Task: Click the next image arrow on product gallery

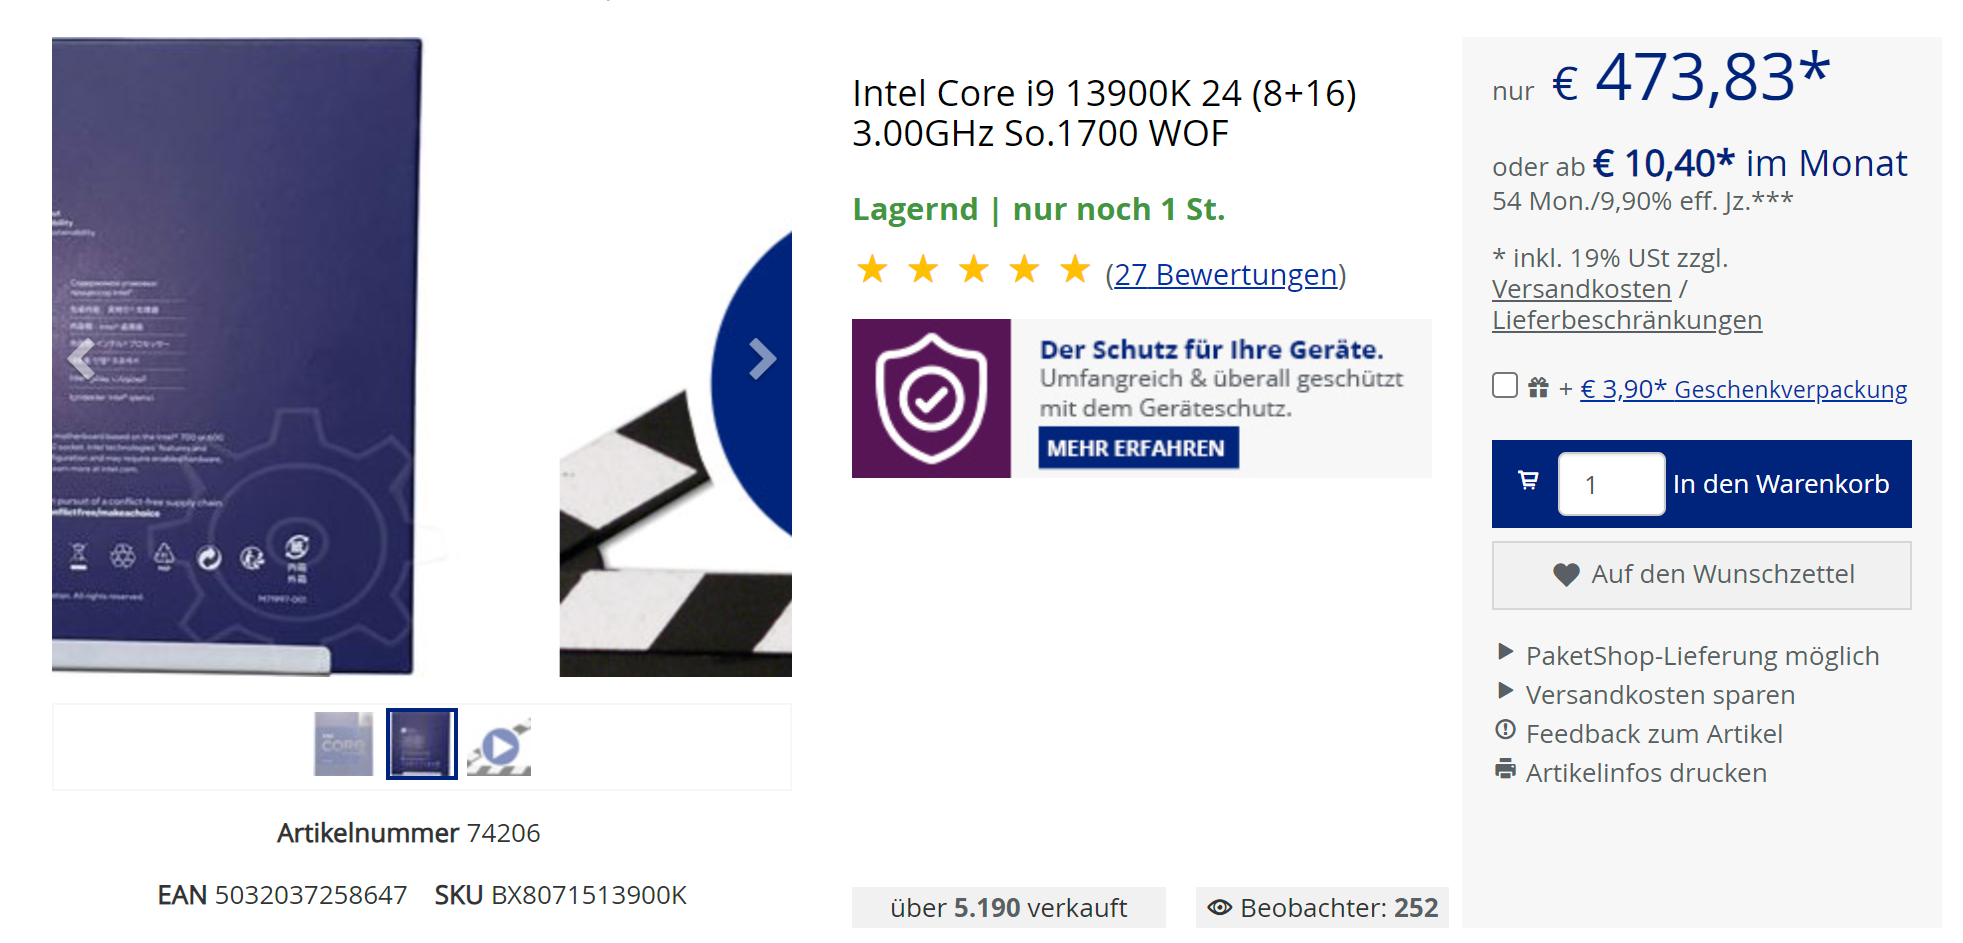Action: 762,359
